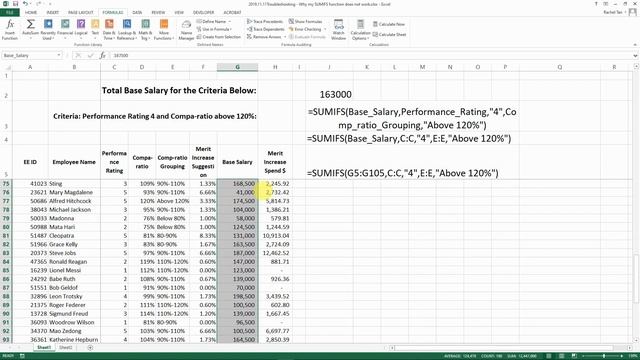Image resolution: width=640 pixels, height=360 pixels.
Task: Open the Name Manager
Action: click(186, 30)
